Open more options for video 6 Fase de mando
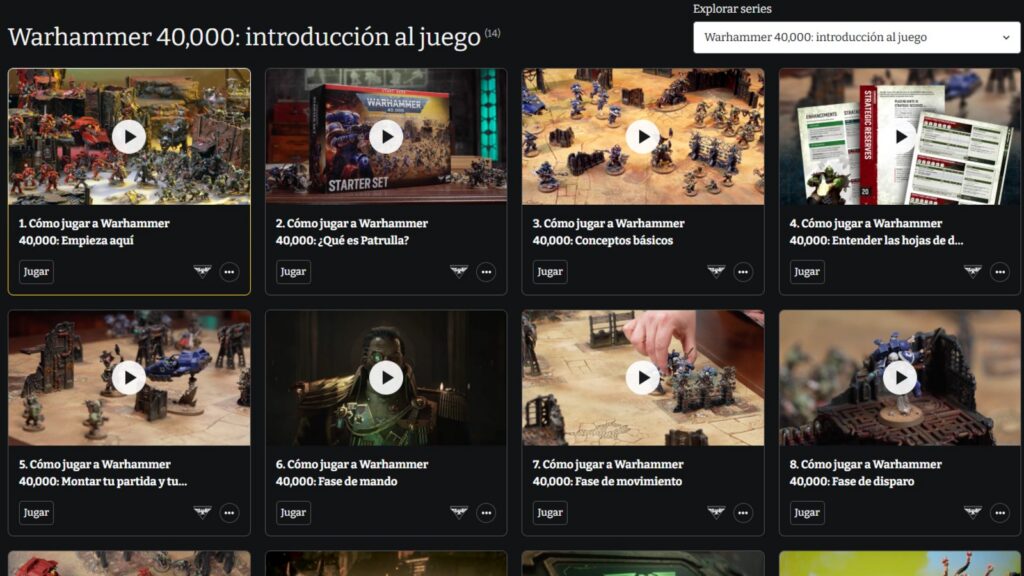1024x576 pixels. (486, 513)
